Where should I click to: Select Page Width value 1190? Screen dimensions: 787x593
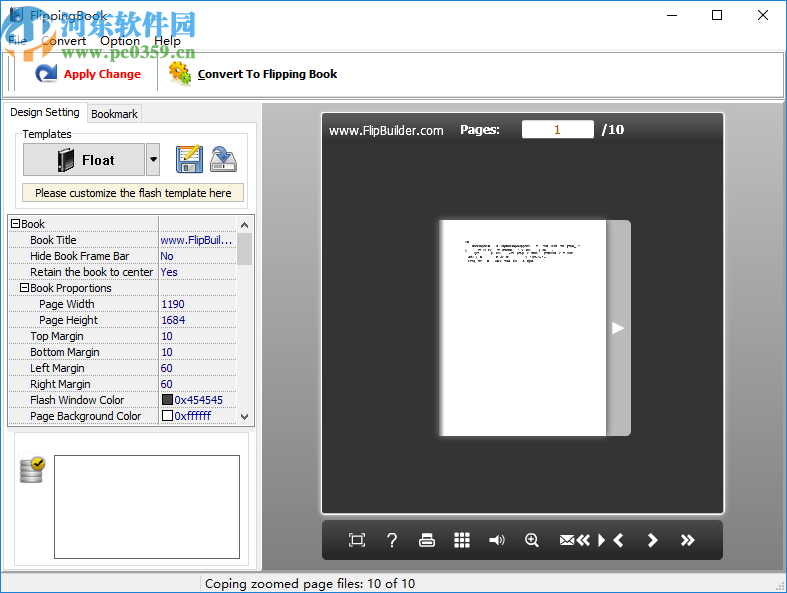pos(197,304)
